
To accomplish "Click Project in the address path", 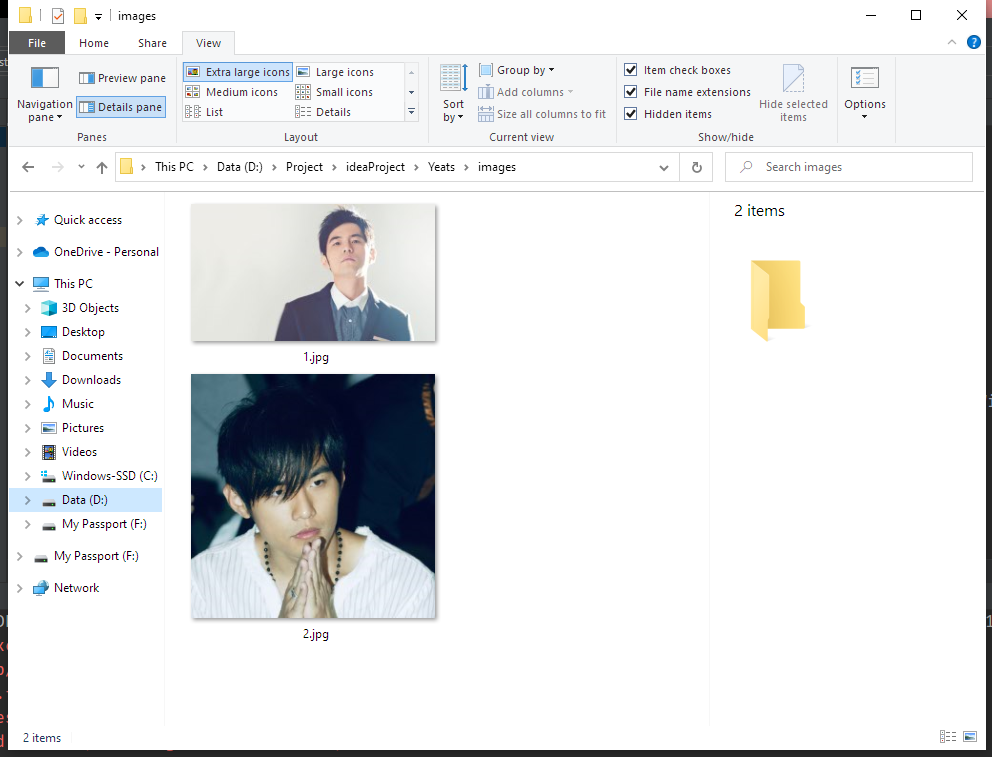I will click(304, 167).
